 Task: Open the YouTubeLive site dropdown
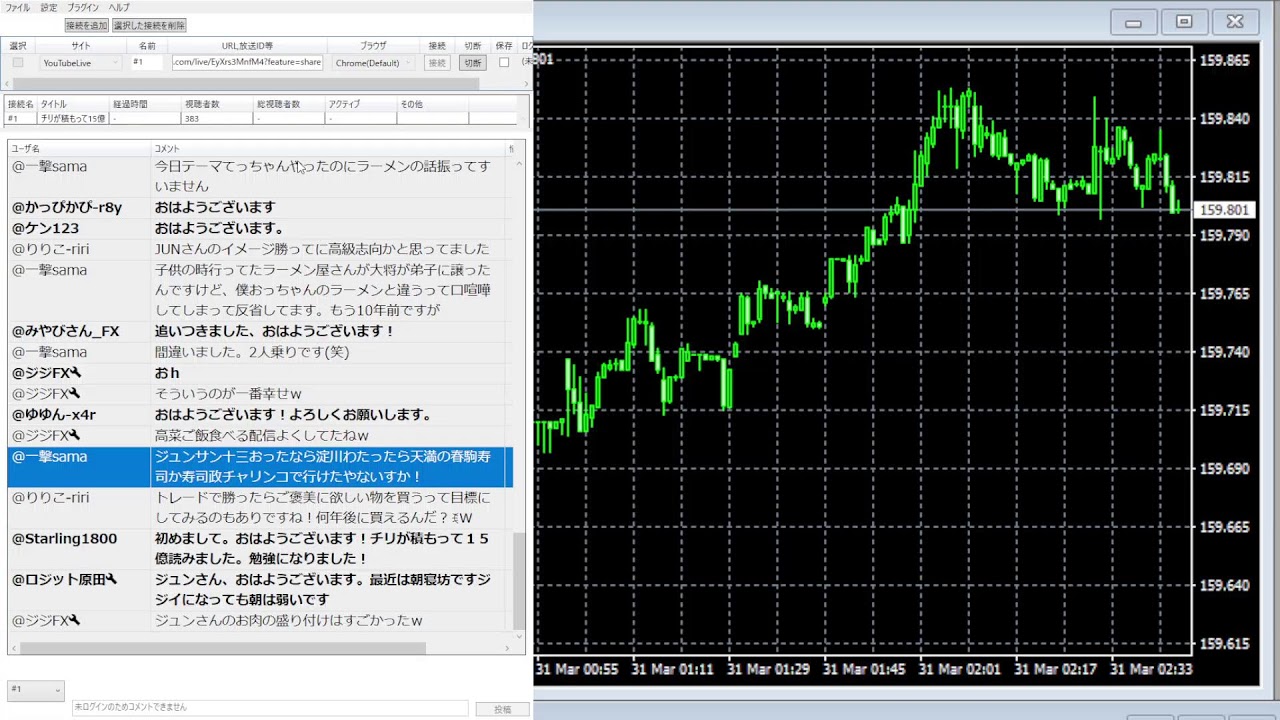pyautogui.click(x=80, y=62)
